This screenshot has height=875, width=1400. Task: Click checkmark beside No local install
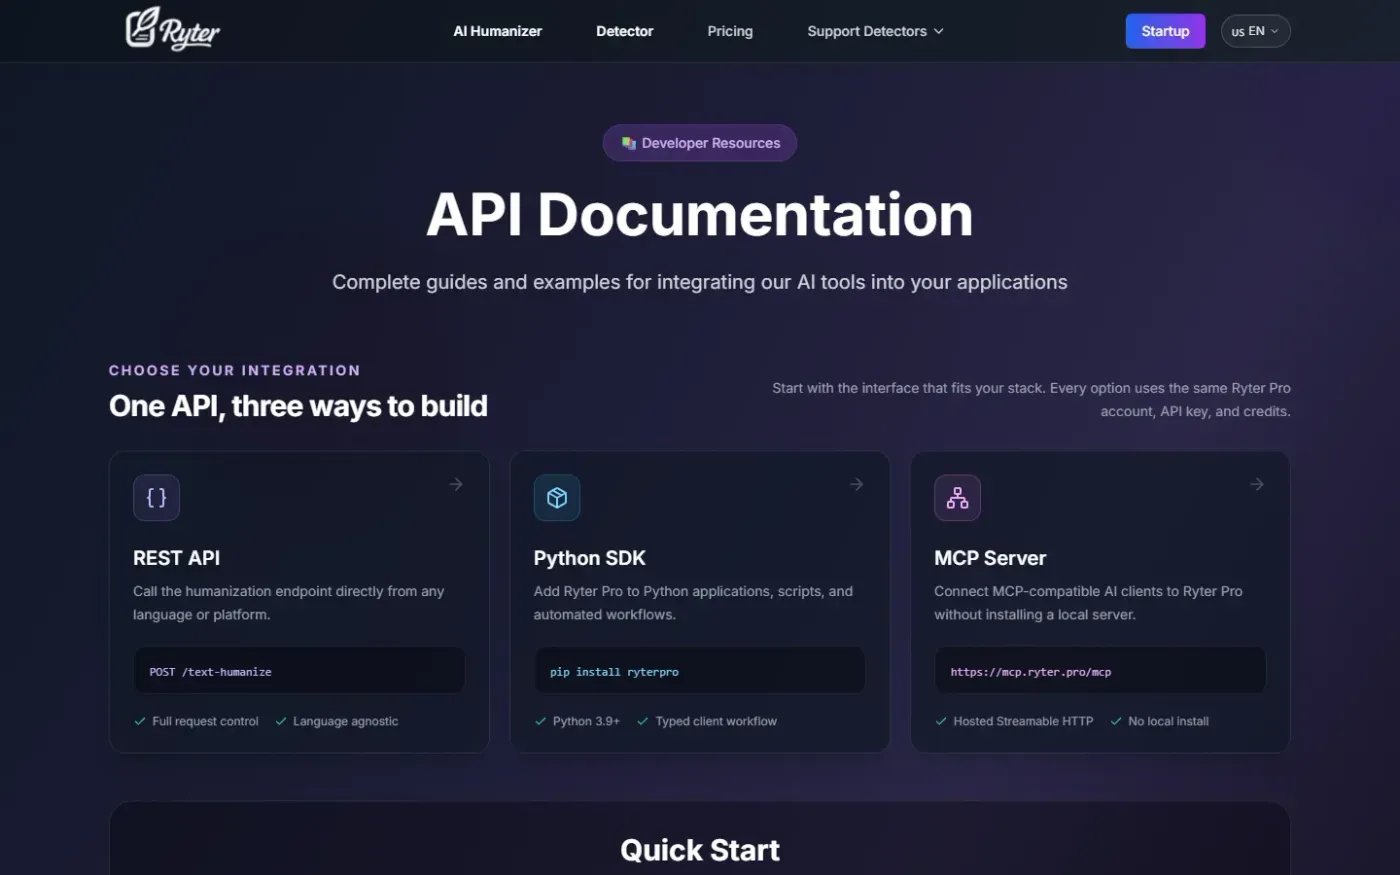coord(1116,721)
